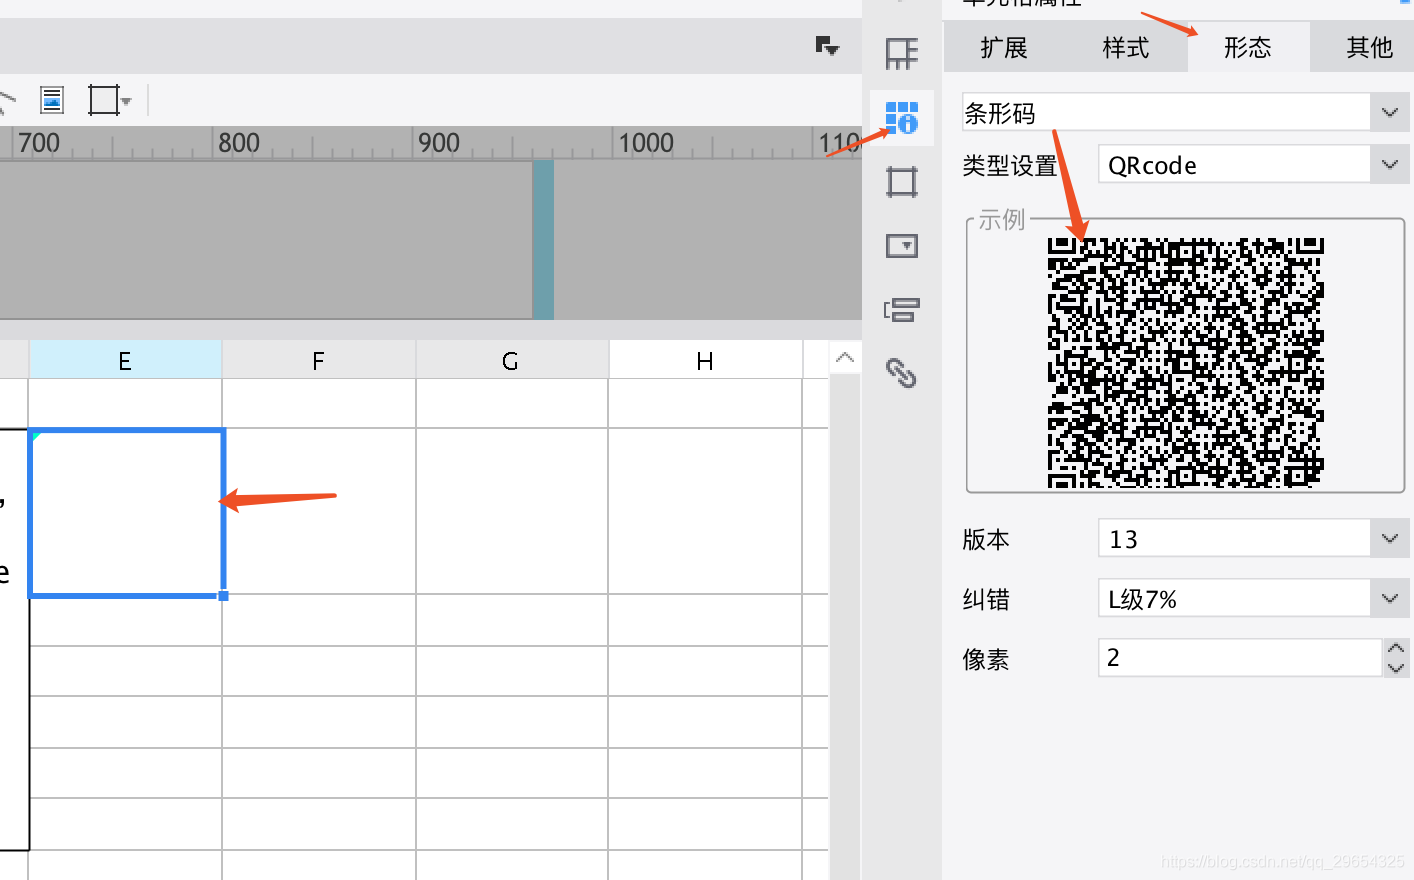Image resolution: width=1414 pixels, height=880 pixels.
Task: Click the 纠错 label
Action: coord(986,599)
